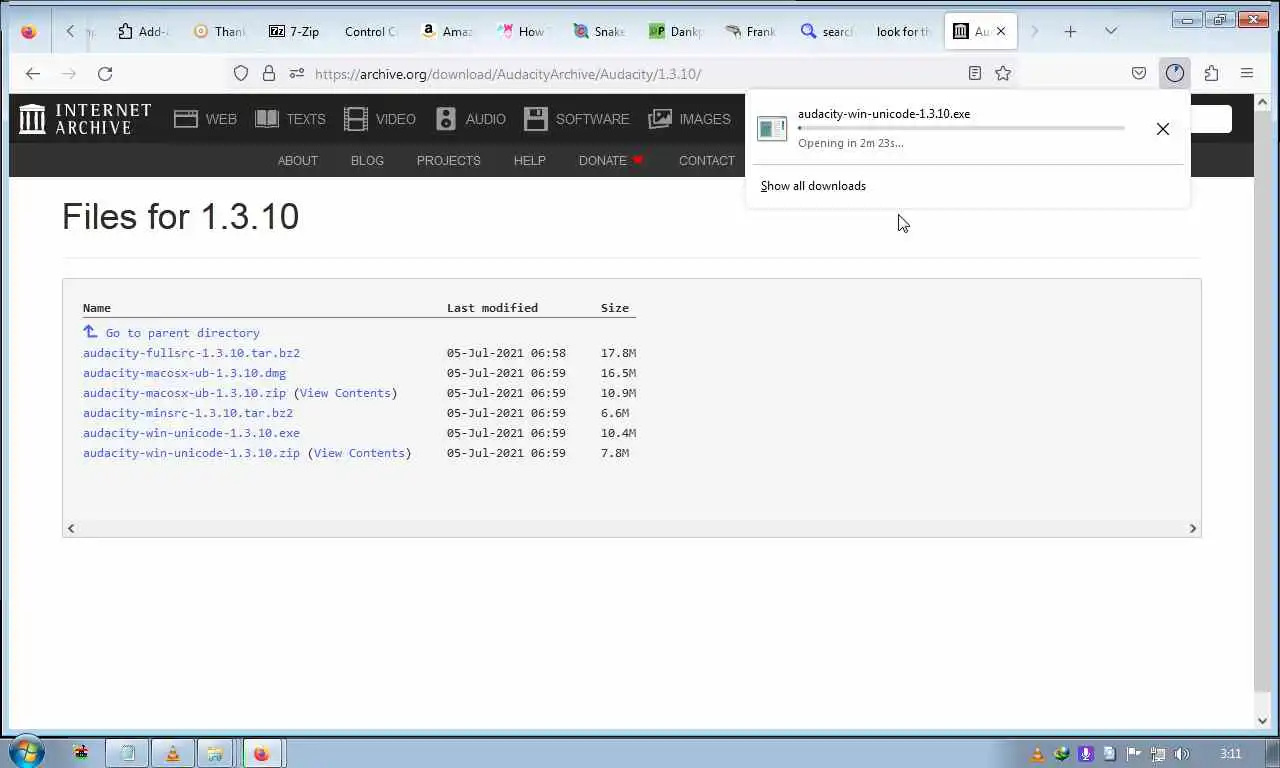The width and height of the screenshot is (1280, 768).
Task: Switch to the Frank tab
Action: click(x=750, y=31)
